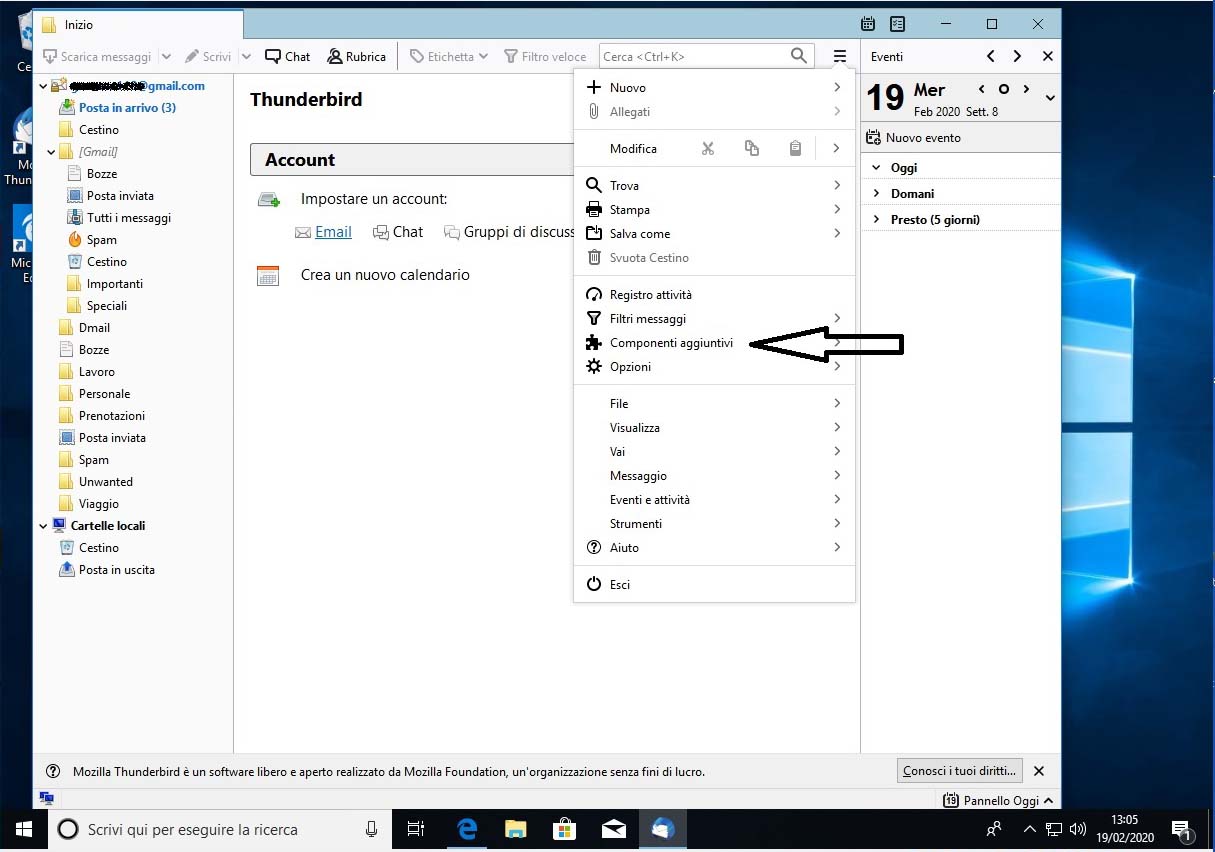Open Nuovo menu entry
The image size is (1215, 852).
714,88
